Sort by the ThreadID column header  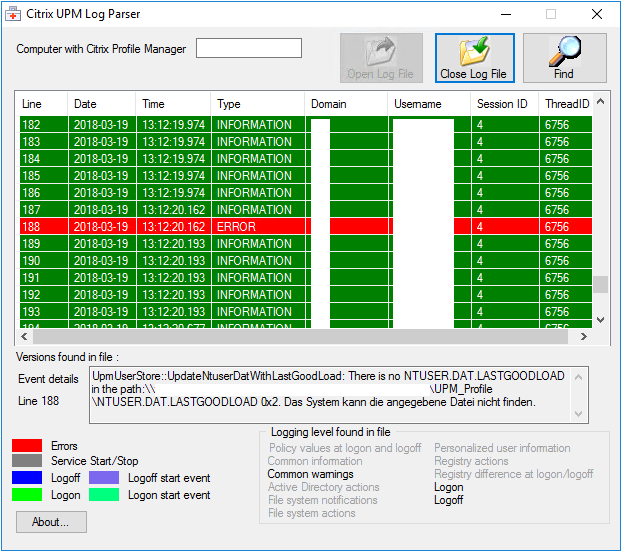(x=567, y=104)
